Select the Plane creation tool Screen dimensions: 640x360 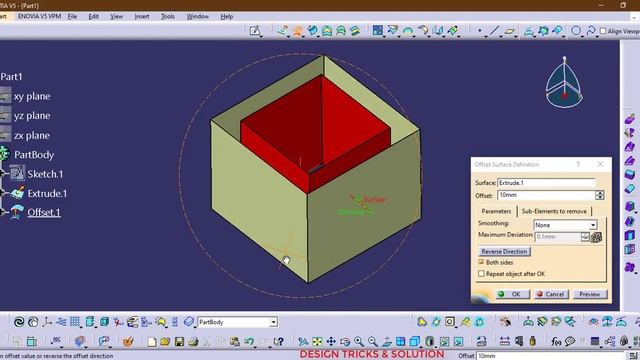click(509, 31)
